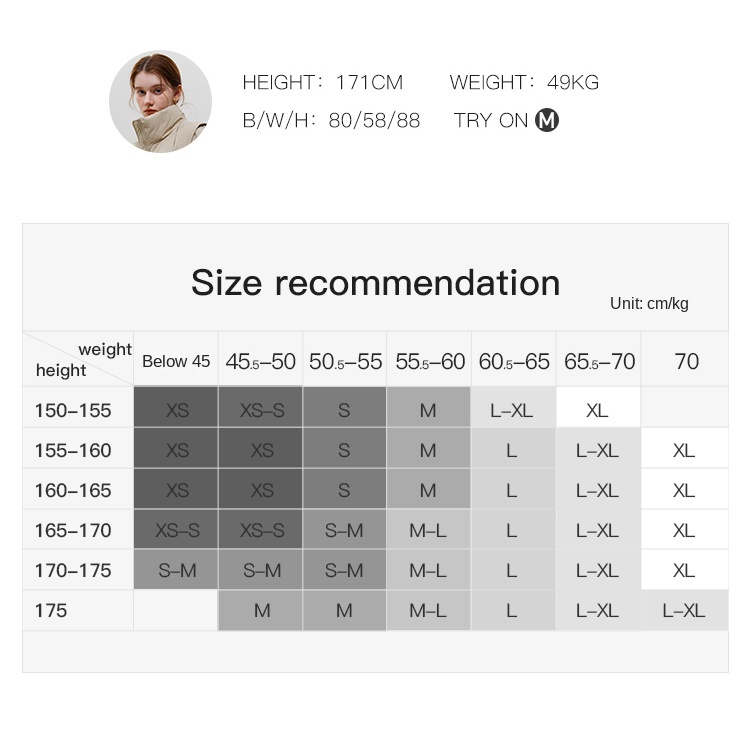Select the 175 height row label

click(x=51, y=611)
